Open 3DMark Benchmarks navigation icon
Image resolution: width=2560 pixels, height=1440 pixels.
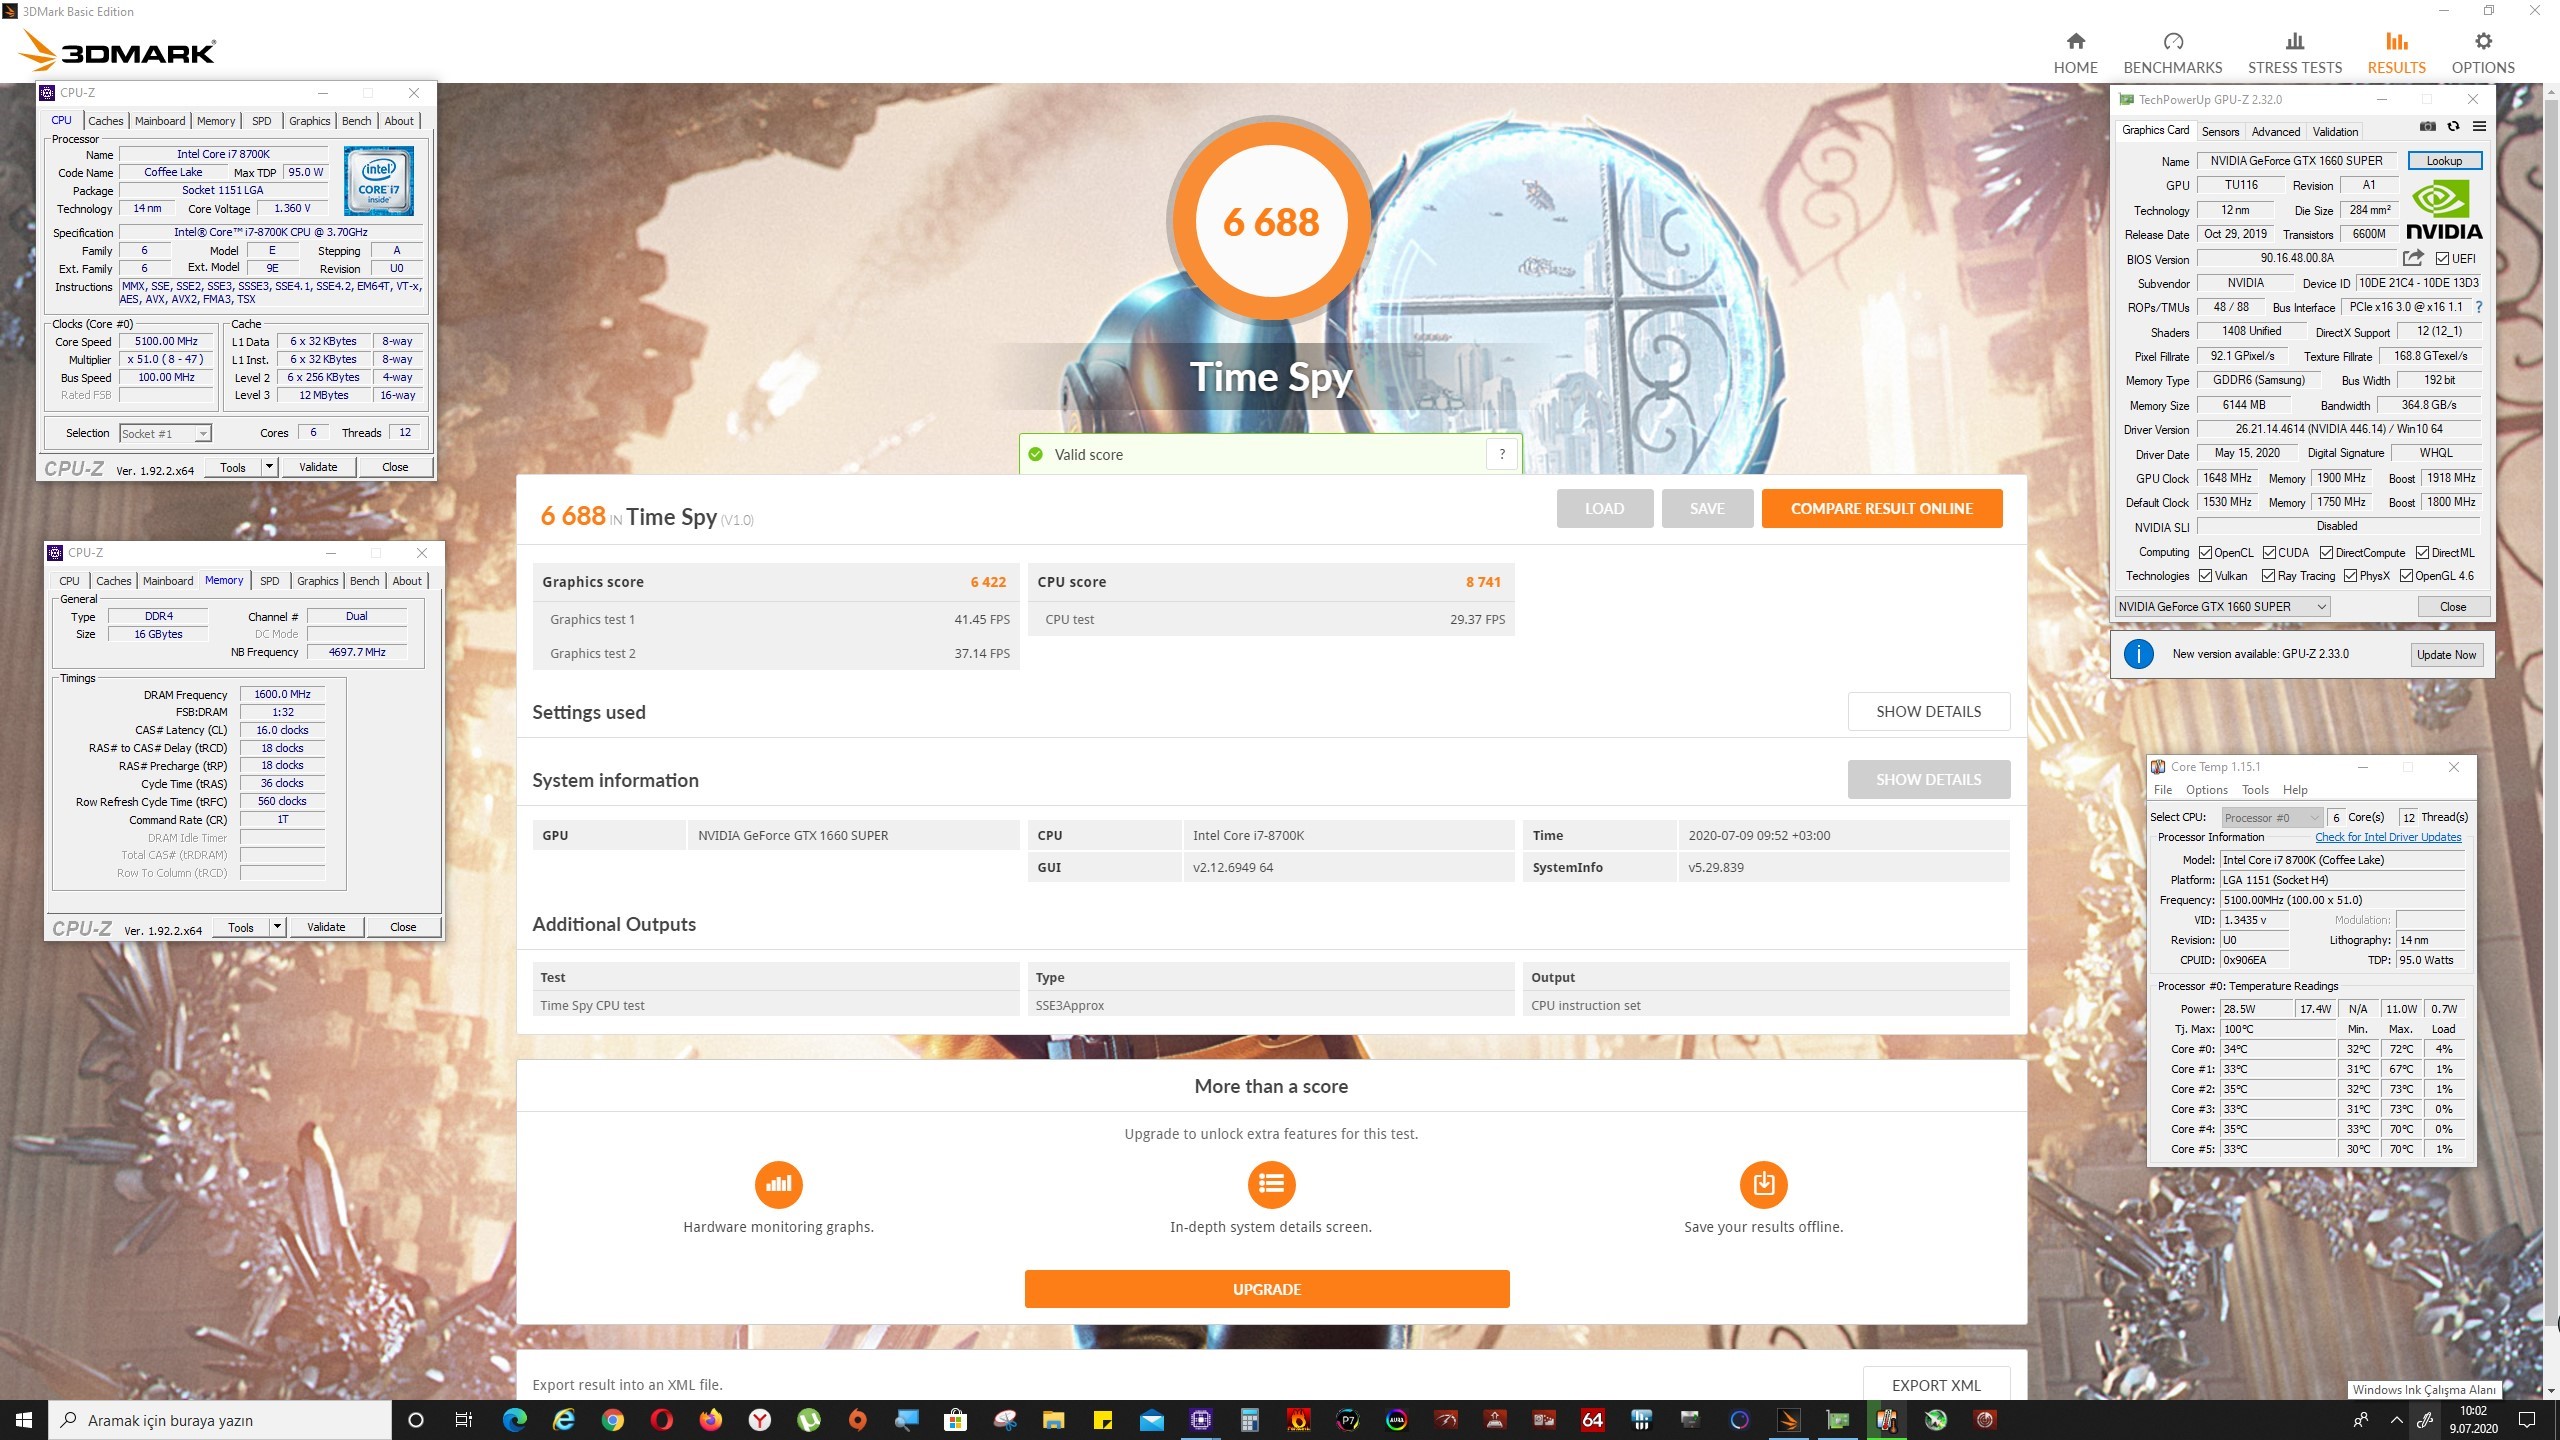(2172, 42)
